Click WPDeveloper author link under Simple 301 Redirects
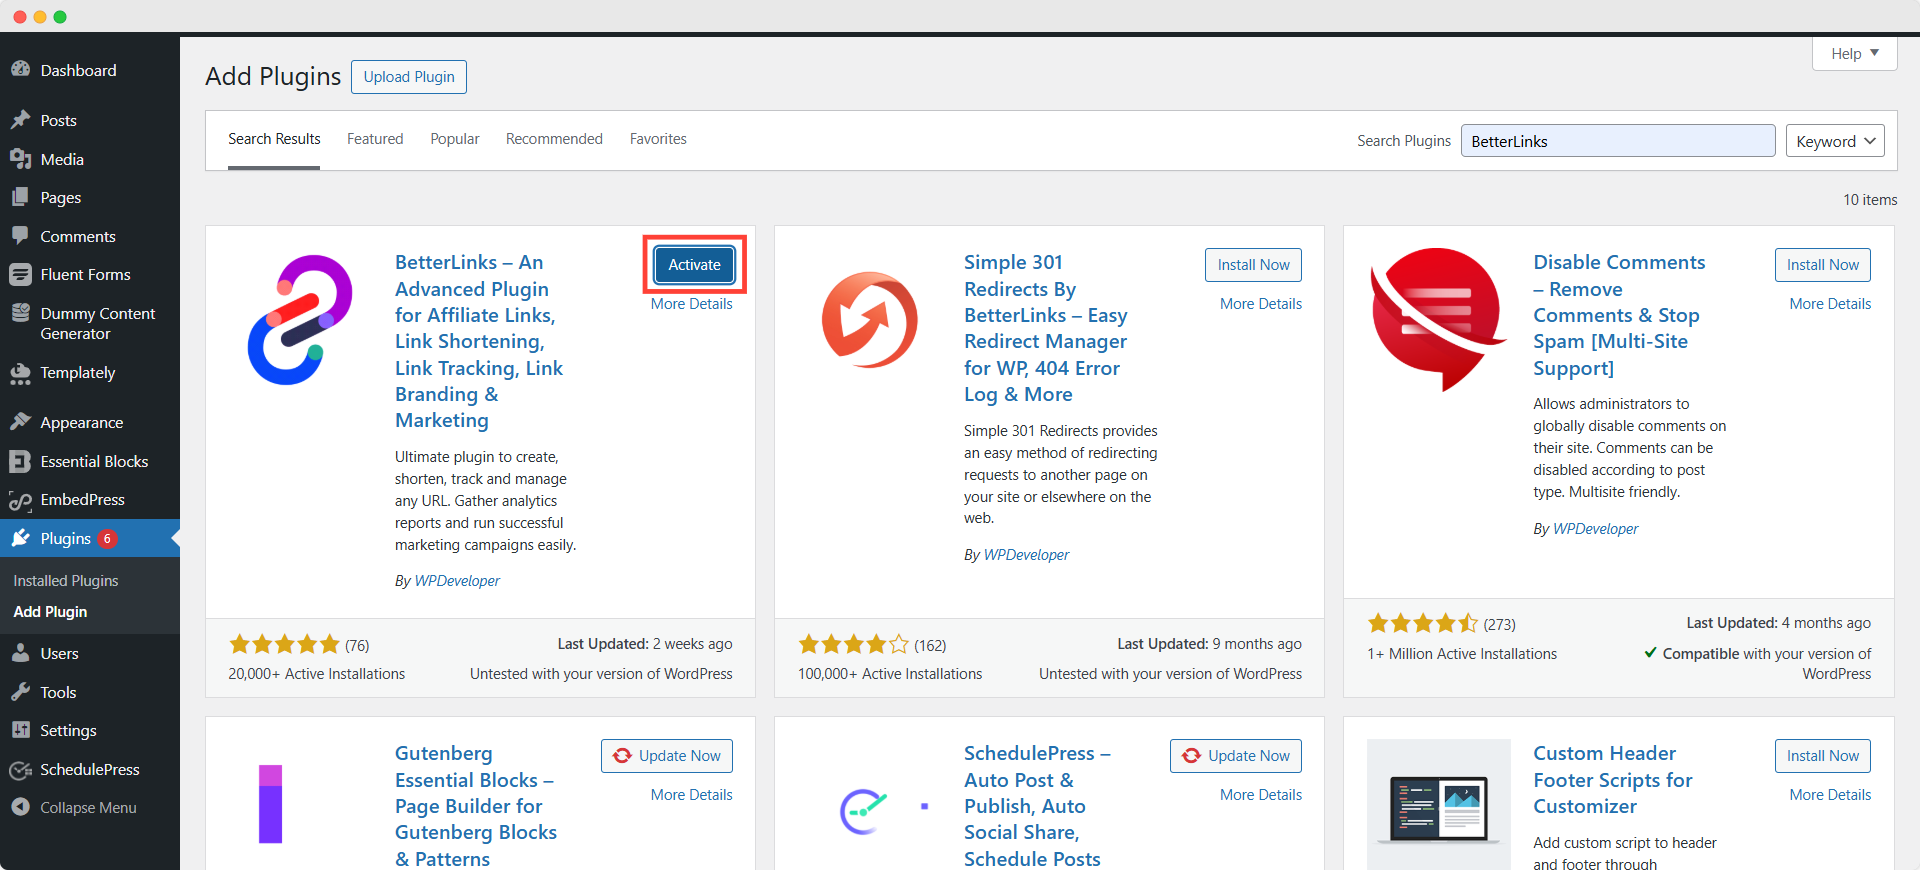 click(1026, 555)
